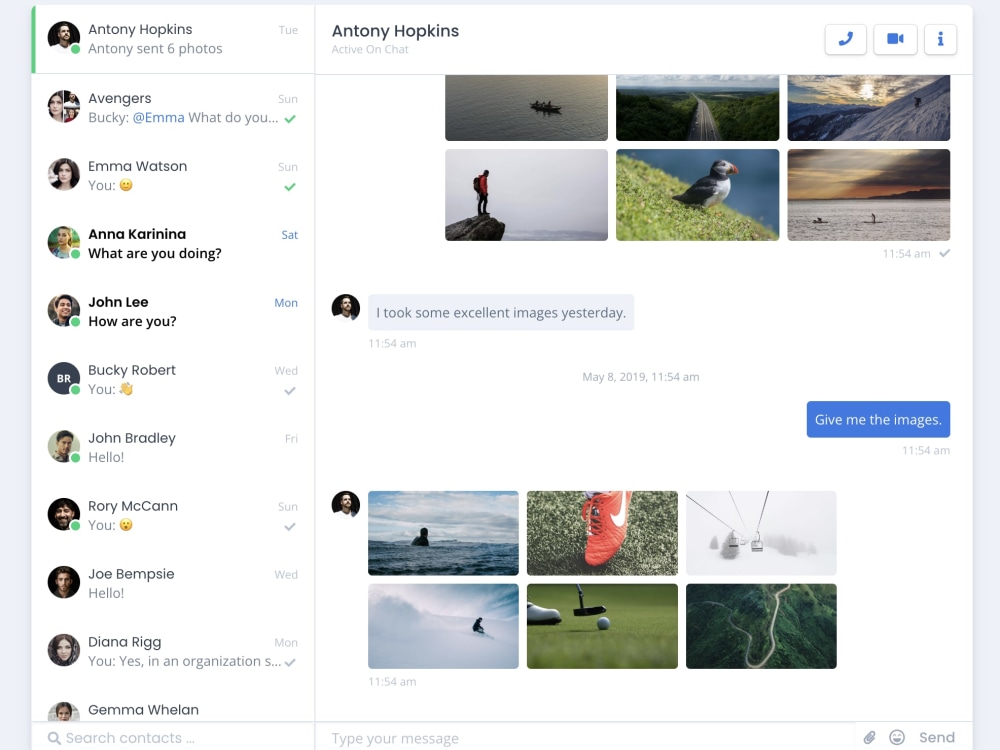Screen dimensions: 1000x750
Task: Click Diana Rigg's avatar
Action: (x=64, y=651)
